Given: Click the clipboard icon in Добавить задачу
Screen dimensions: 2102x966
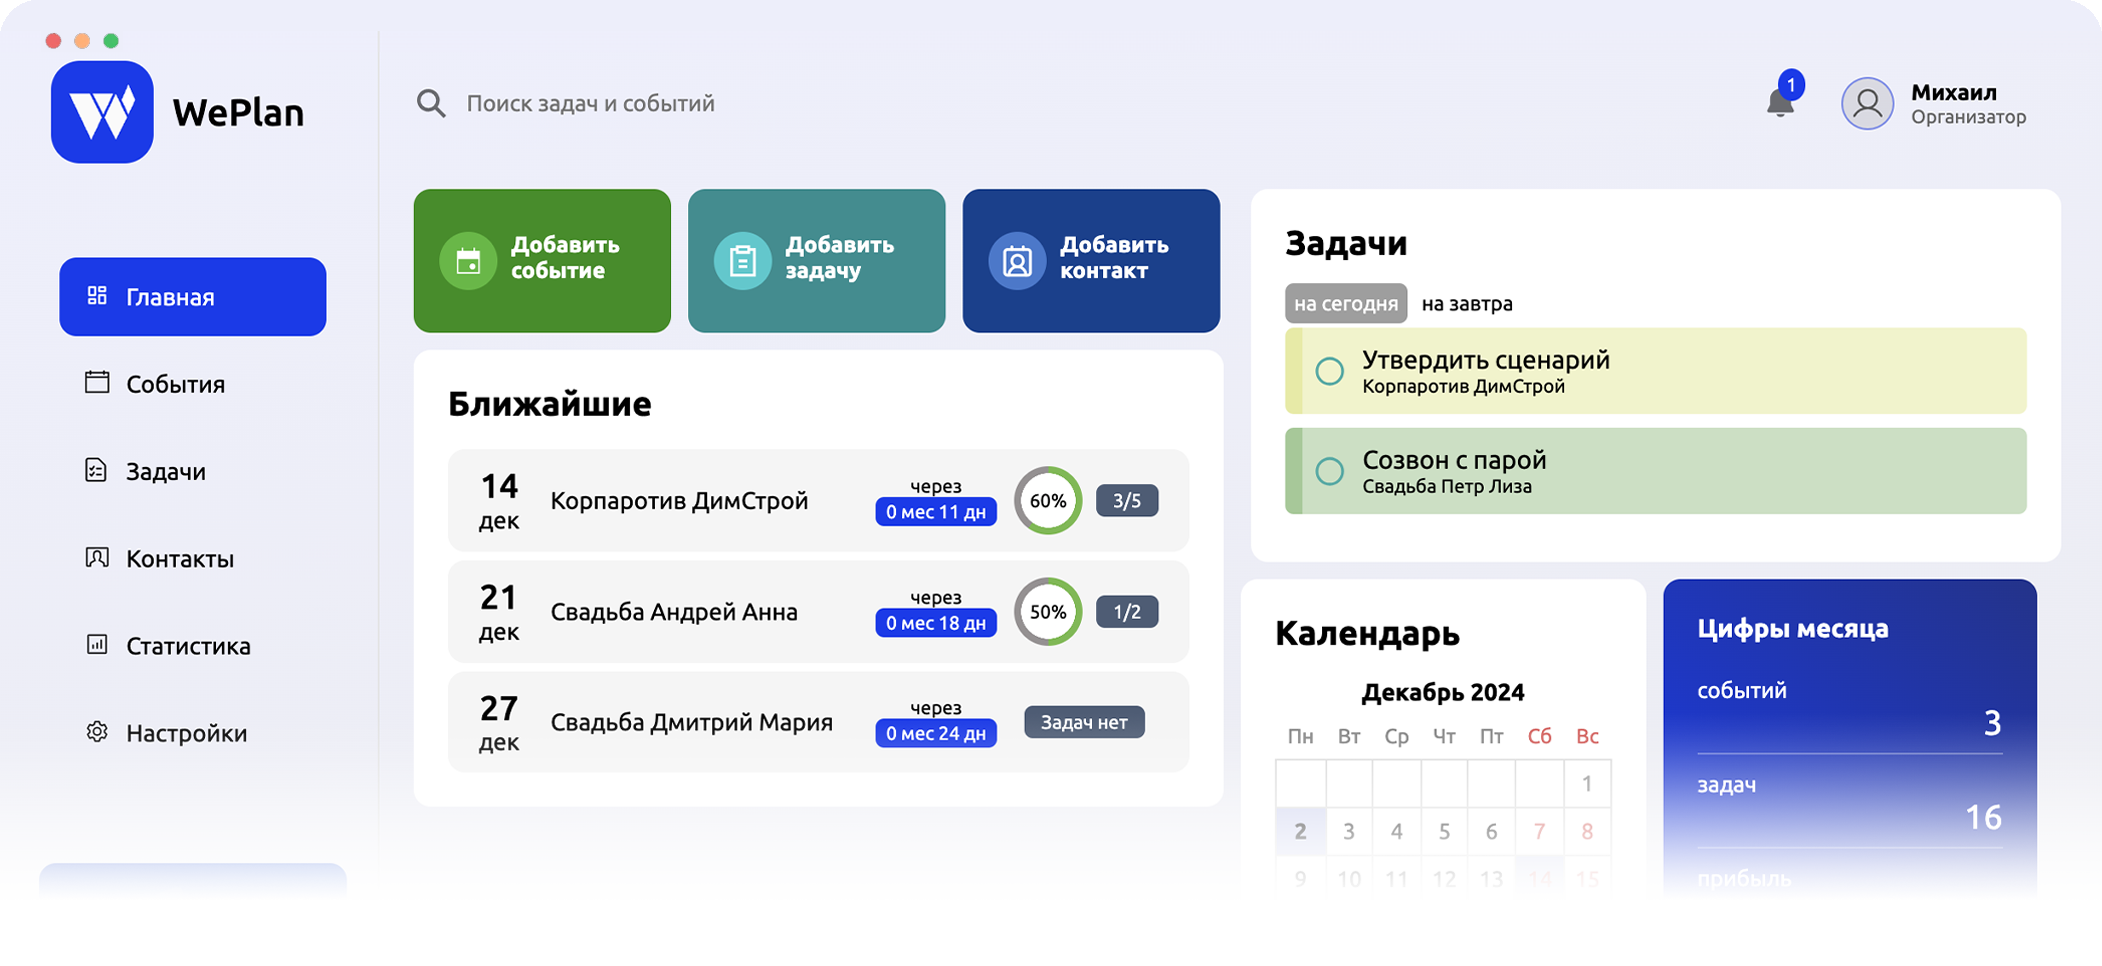Looking at the screenshot, I should point(742,261).
